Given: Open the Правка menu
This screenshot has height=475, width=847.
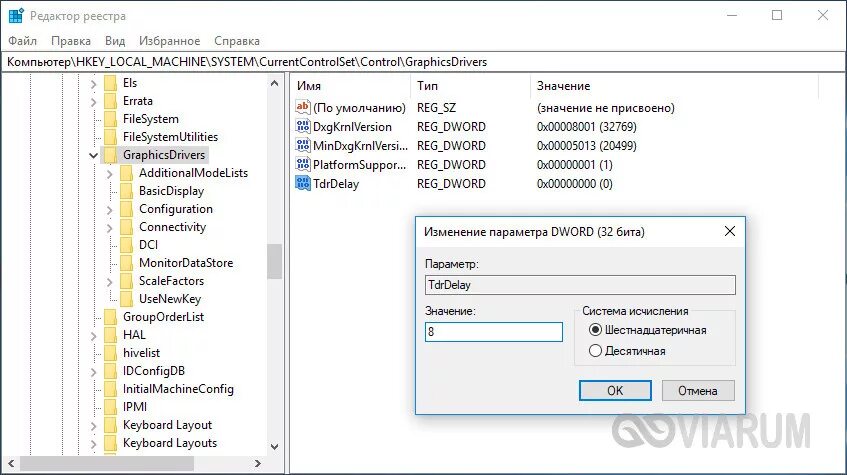Looking at the screenshot, I should [71, 41].
